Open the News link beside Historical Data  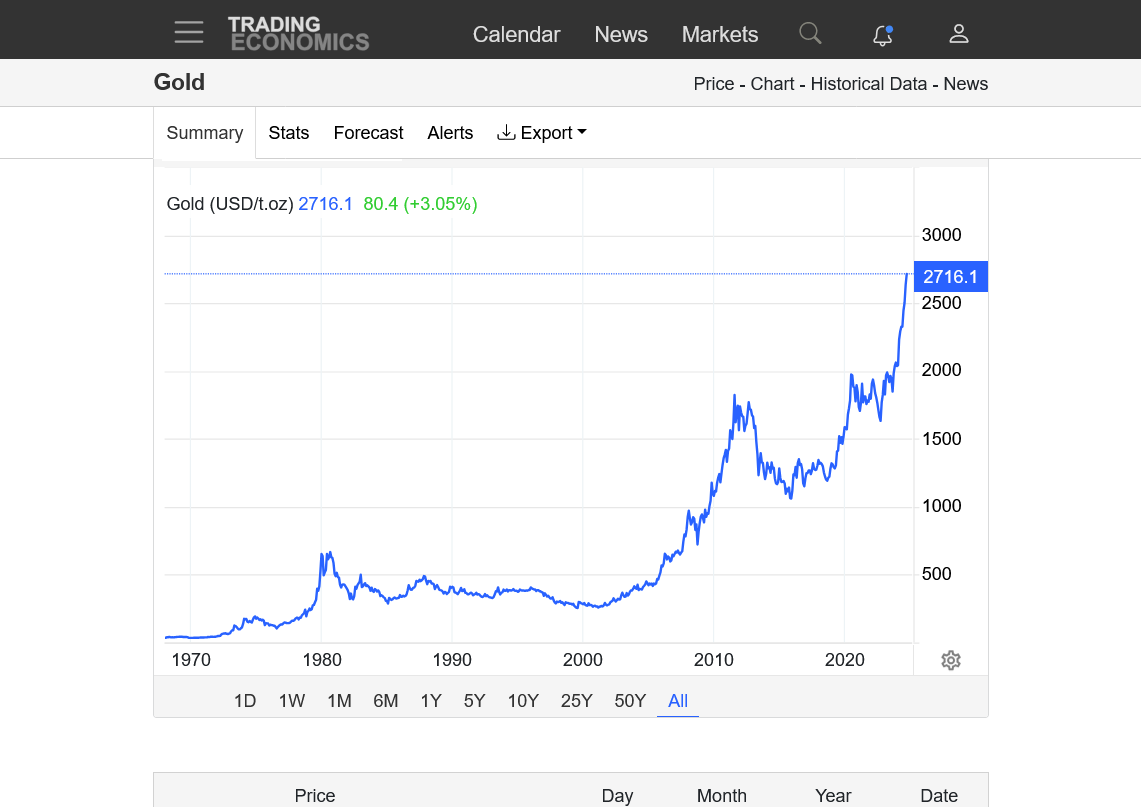tap(965, 84)
